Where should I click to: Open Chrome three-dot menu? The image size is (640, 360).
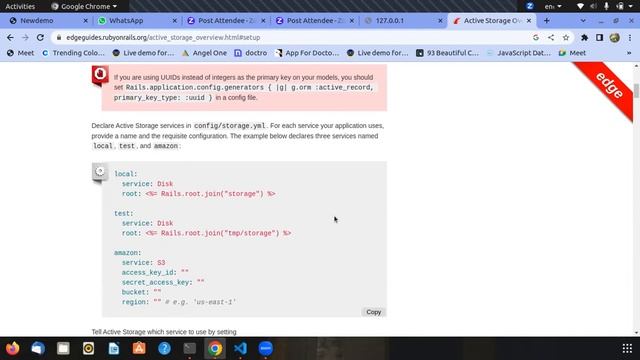(630, 38)
